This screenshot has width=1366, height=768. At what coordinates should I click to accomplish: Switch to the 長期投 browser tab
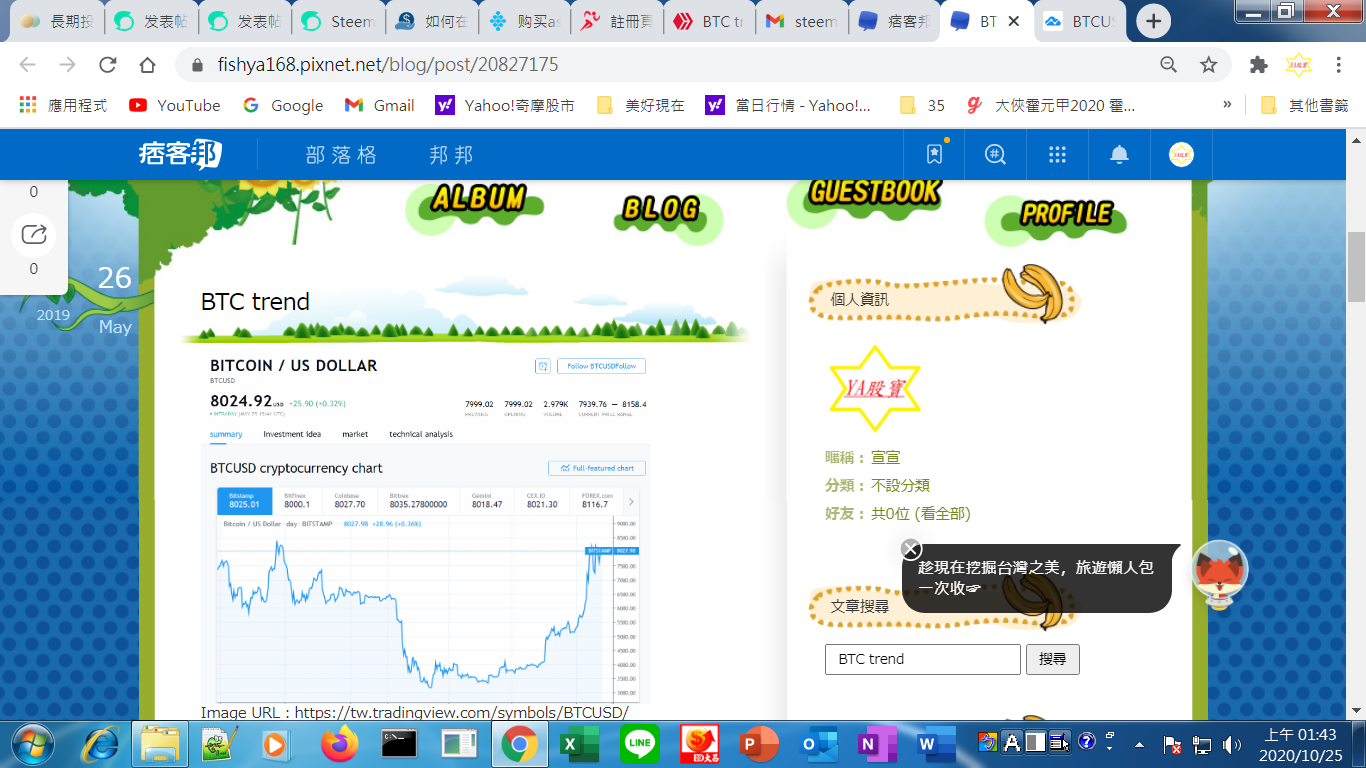click(x=57, y=21)
